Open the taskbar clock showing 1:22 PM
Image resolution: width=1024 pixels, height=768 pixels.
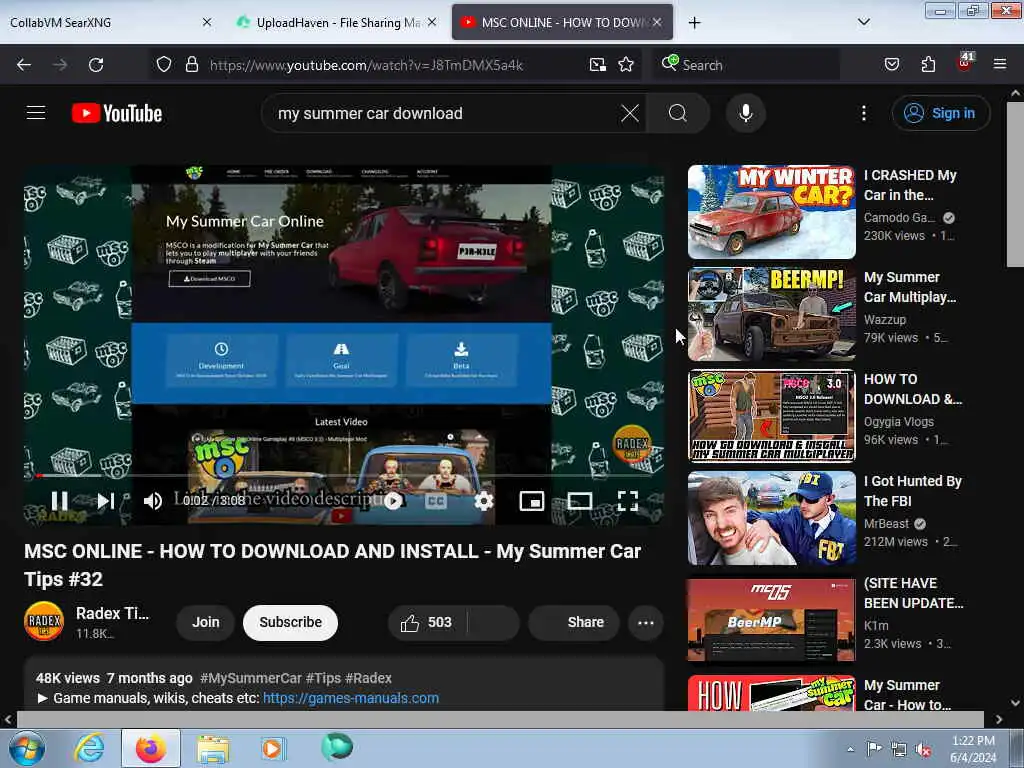[973, 749]
